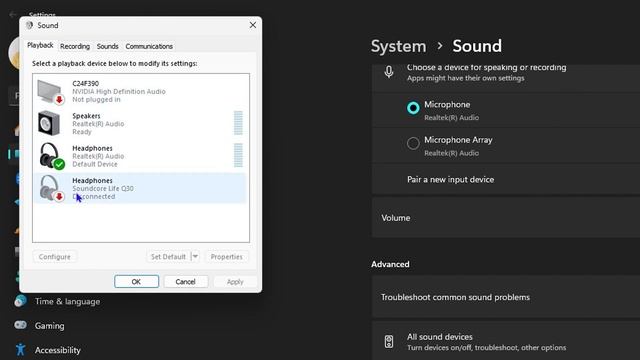The image size is (640, 360).
Task: Open All sound devices settings
Action: pos(506,342)
